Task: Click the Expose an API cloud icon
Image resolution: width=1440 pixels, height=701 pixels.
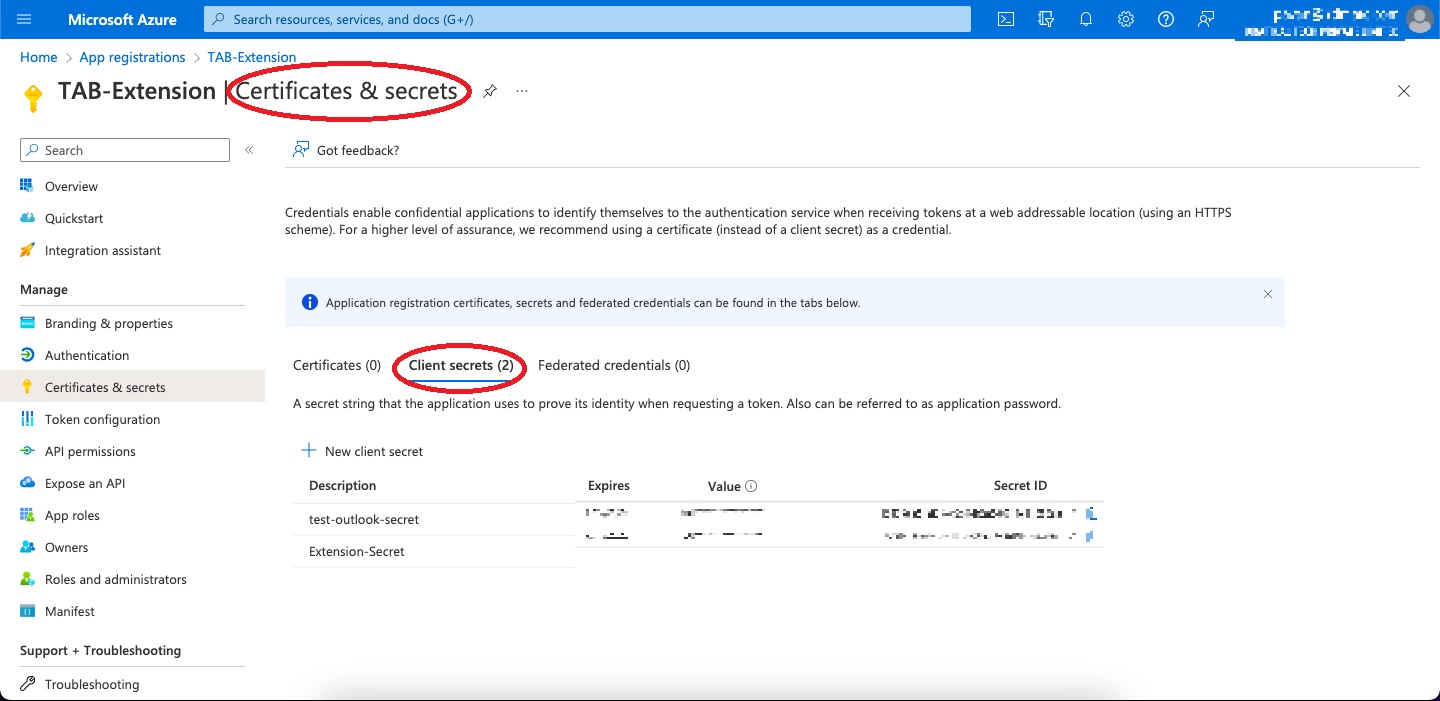Action: click(x=27, y=483)
